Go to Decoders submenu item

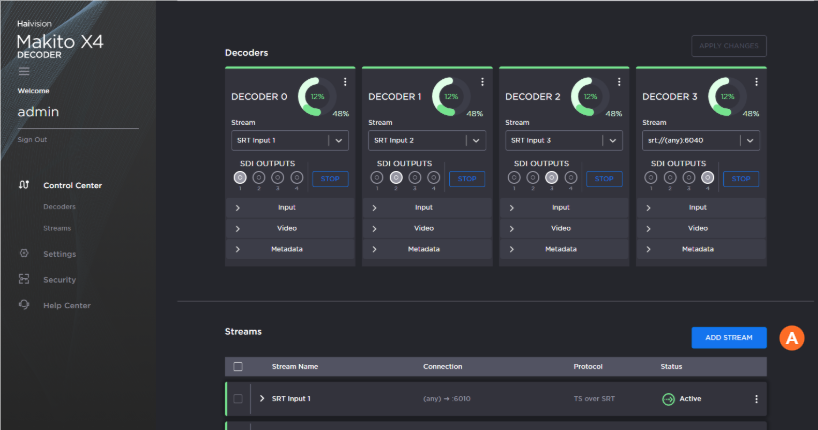[59, 207]
